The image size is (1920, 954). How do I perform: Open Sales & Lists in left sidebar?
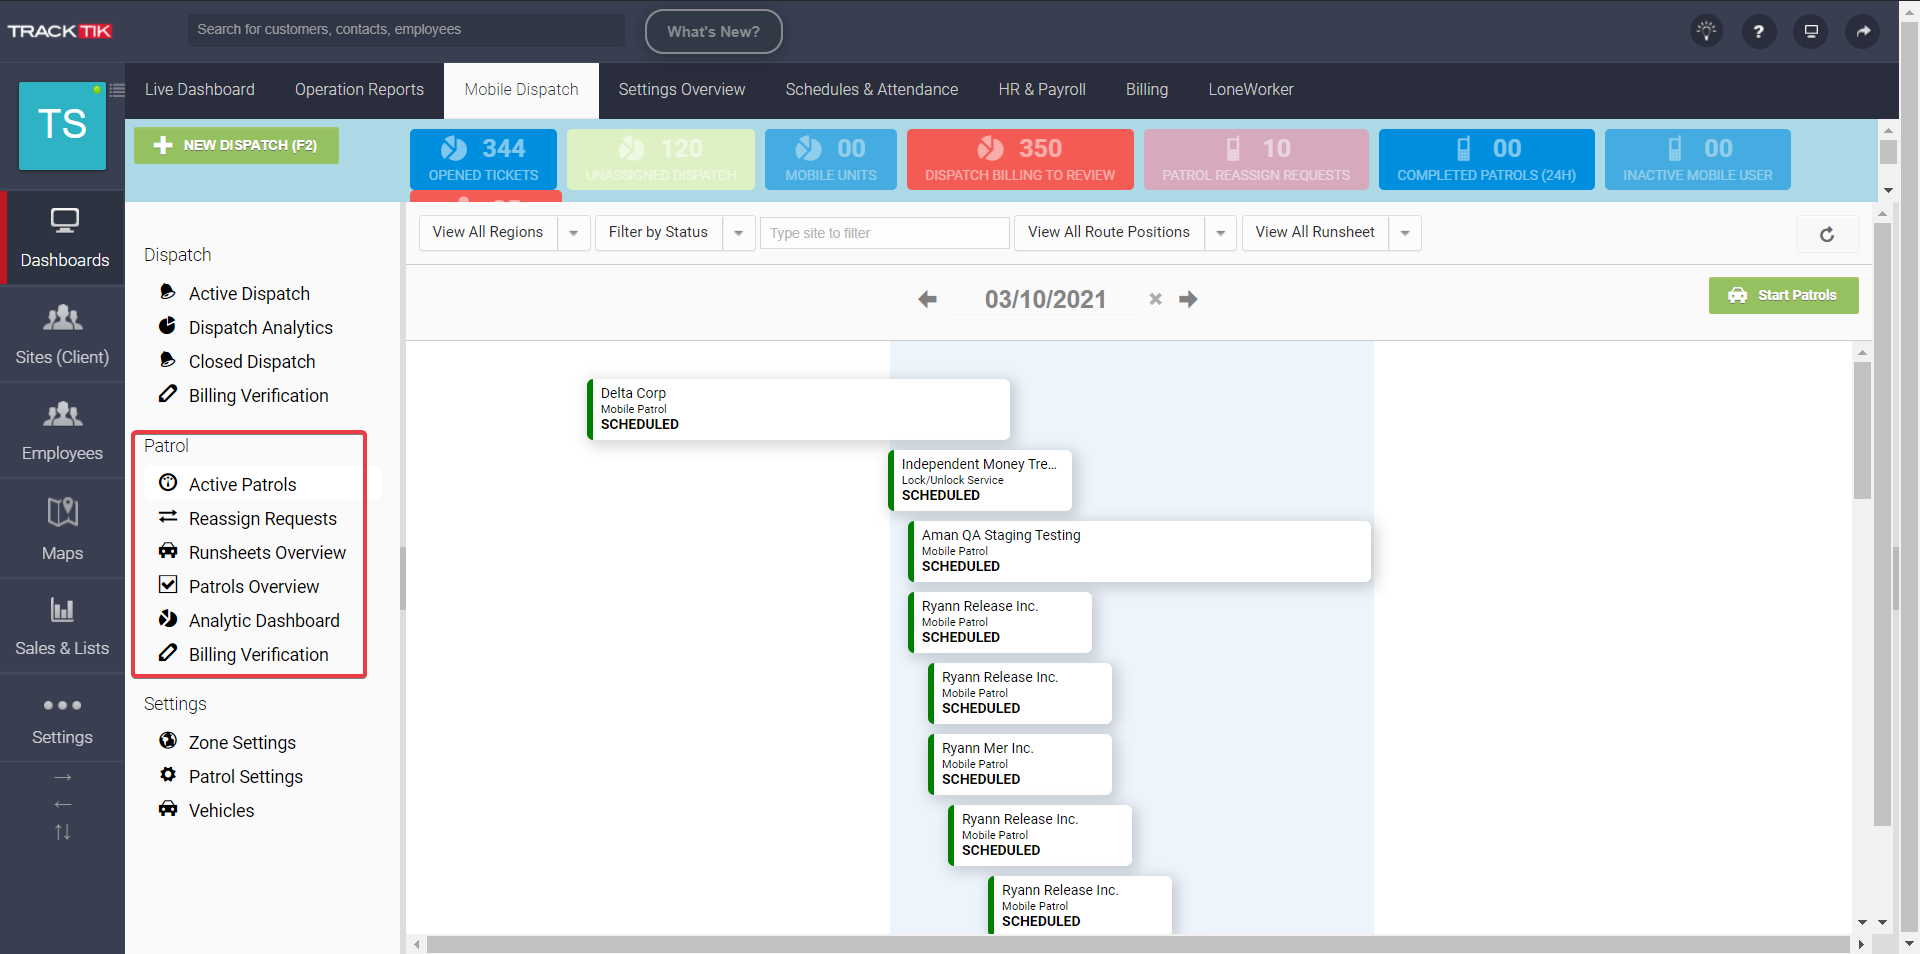coord(62,625)
